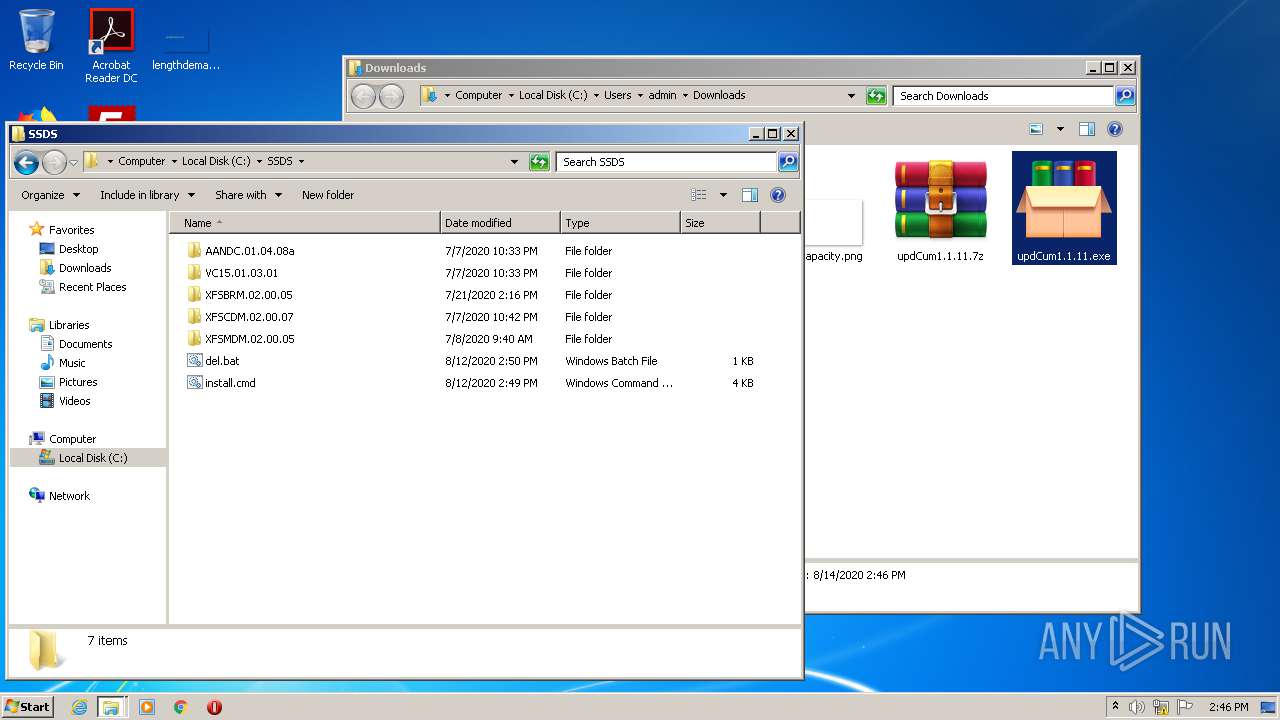The height and width of the screenshot is (720, 1280).
Task: Select XFSMDM.02.00.05 folder
Action: [249, 339]
